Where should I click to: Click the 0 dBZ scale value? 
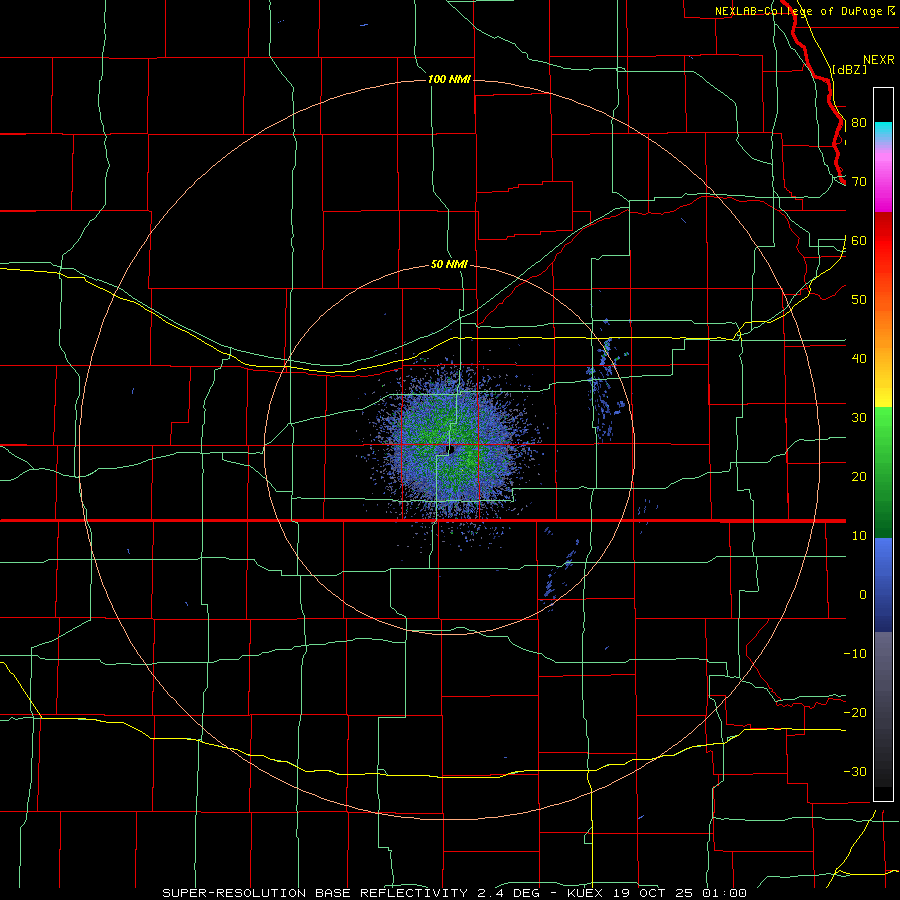coord(862,595)
